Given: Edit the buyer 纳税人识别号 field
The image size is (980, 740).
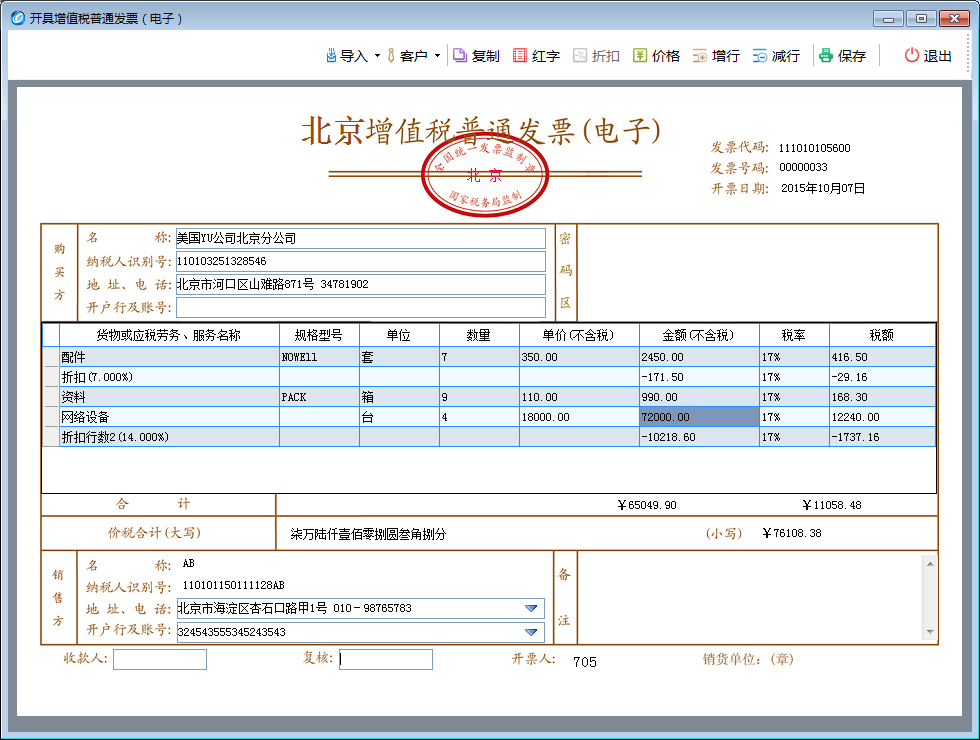Looking at the screenshot, I should [361, 261].
